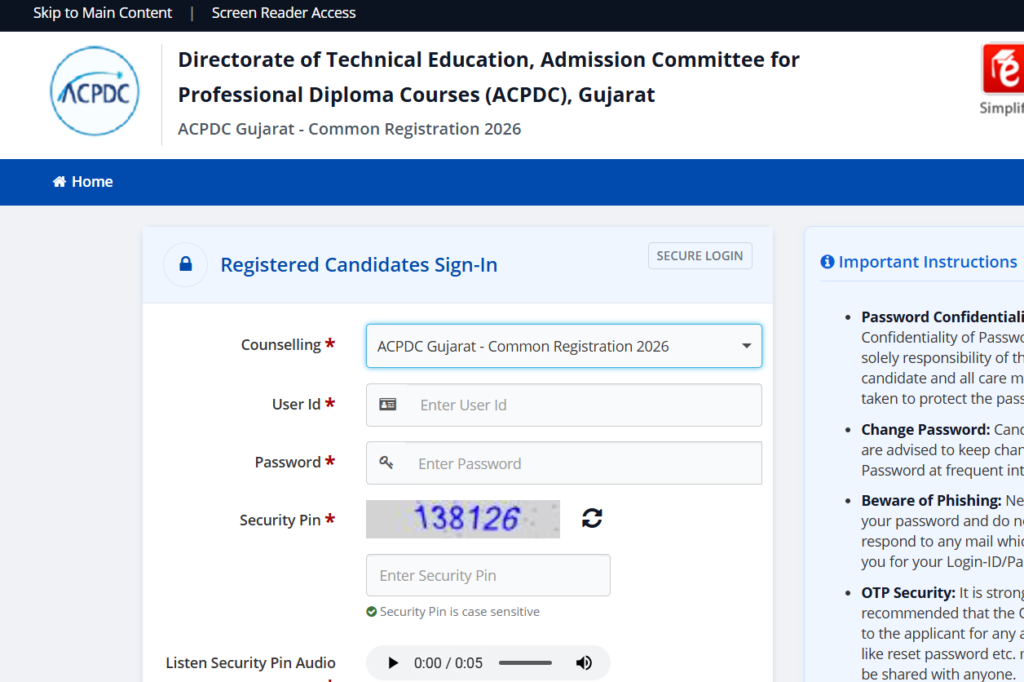This screenshot has width=1024, height=682.
Task: Click the Registered Candidates Sign-In heading
Action: 359,265
